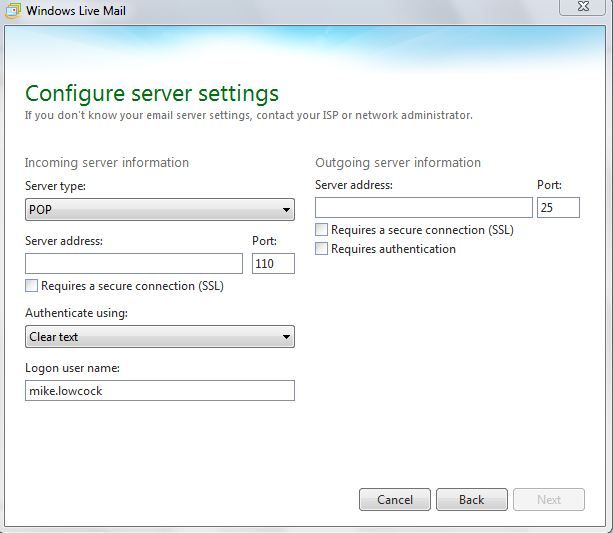613x533 pixels.
Task: Tick the Requires authentication checkbox
Action: (321, 249)
